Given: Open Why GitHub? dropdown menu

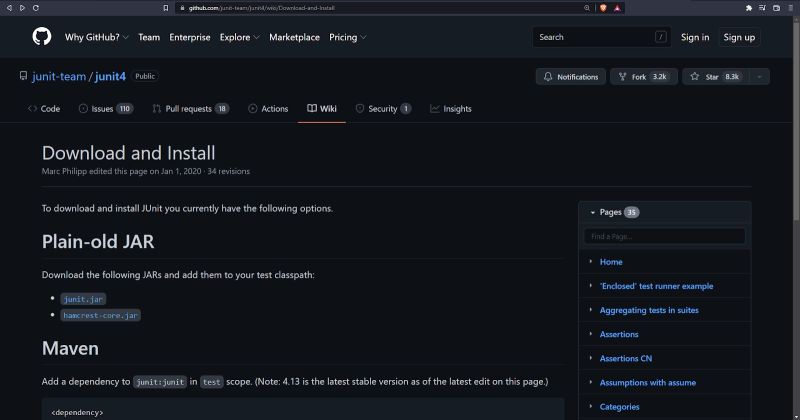Looking at the screenshot, I should pyautogui.click(x=97, y=37).
